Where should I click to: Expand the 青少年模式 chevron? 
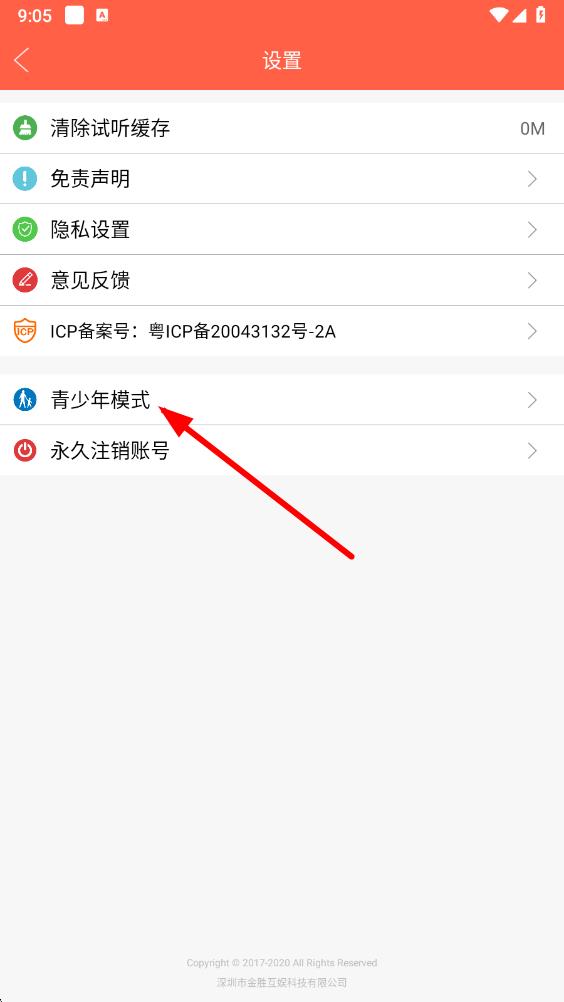[x=532, y=400]
